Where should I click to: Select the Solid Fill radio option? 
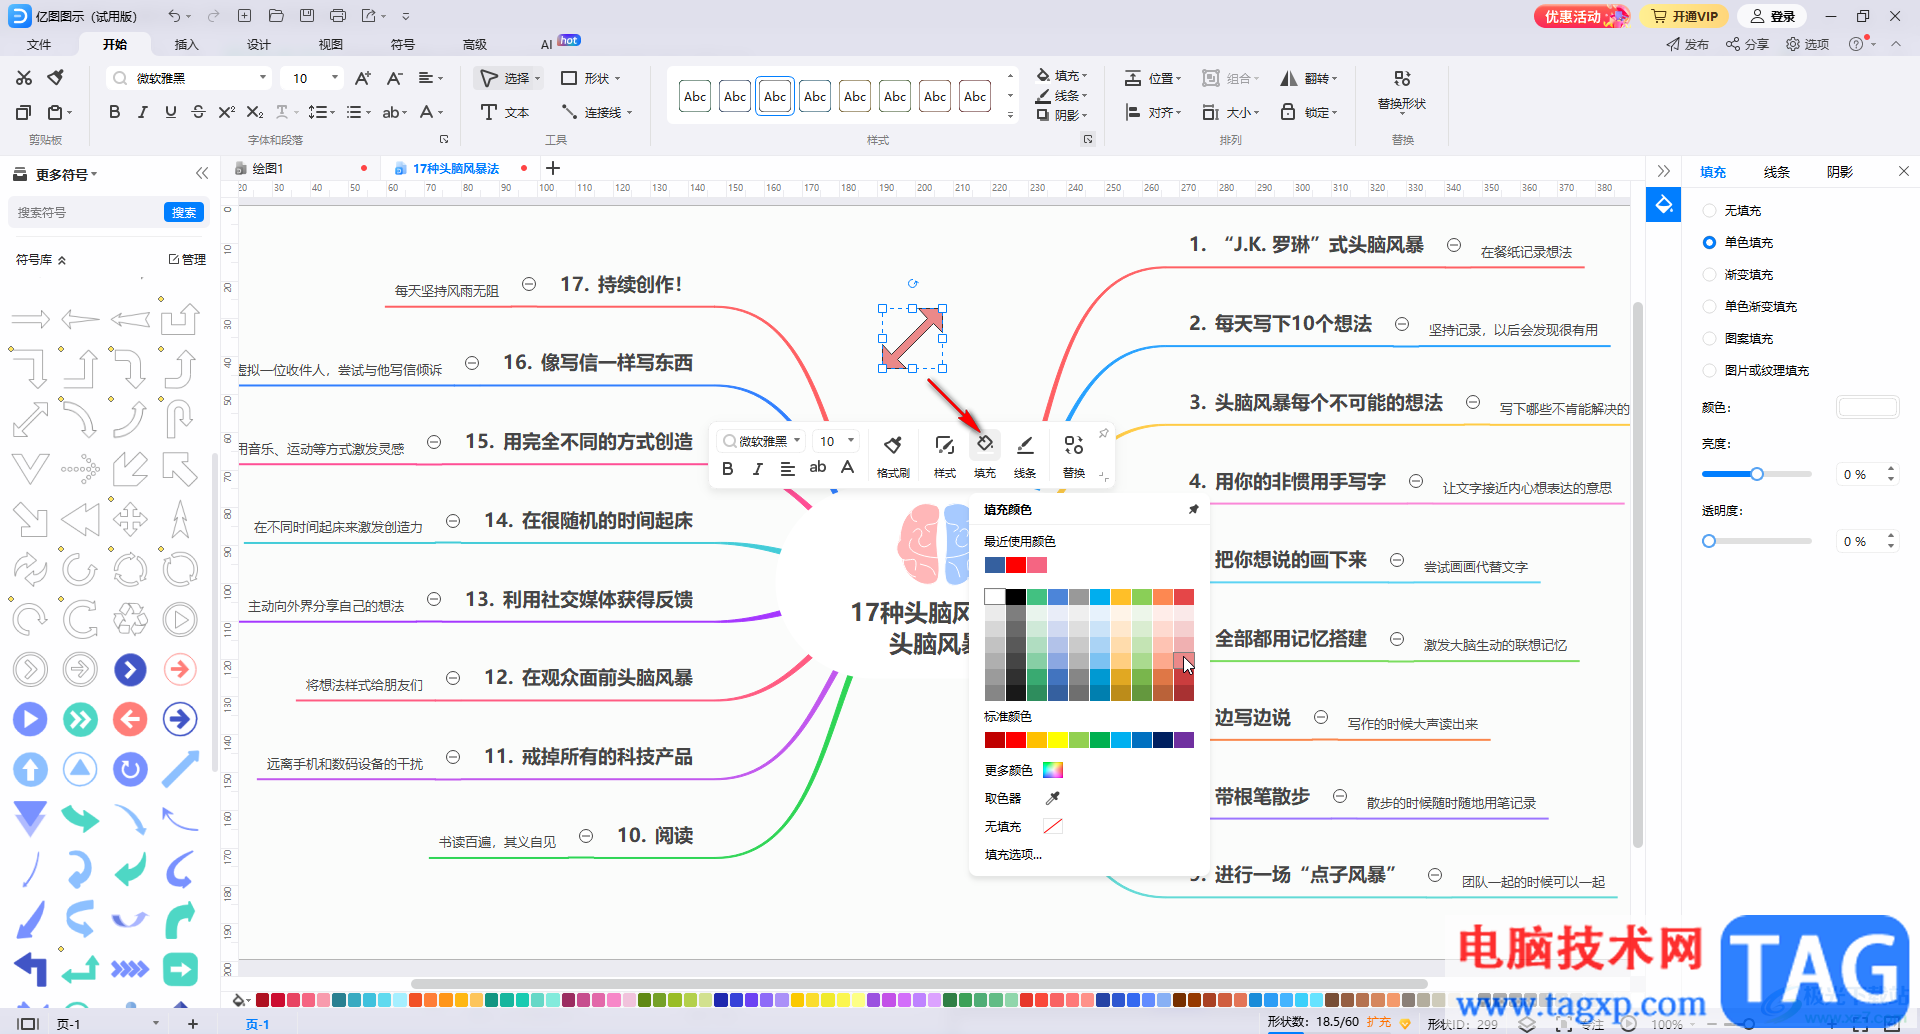tap(1709, 242)
